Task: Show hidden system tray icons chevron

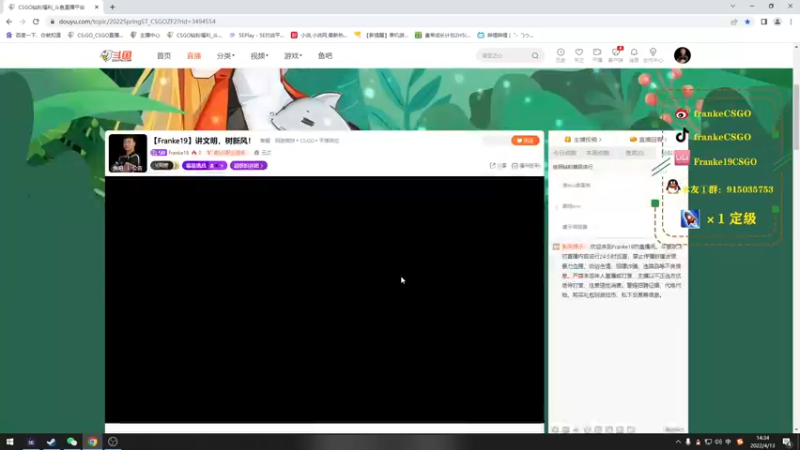Action: (x=678, y=442)
